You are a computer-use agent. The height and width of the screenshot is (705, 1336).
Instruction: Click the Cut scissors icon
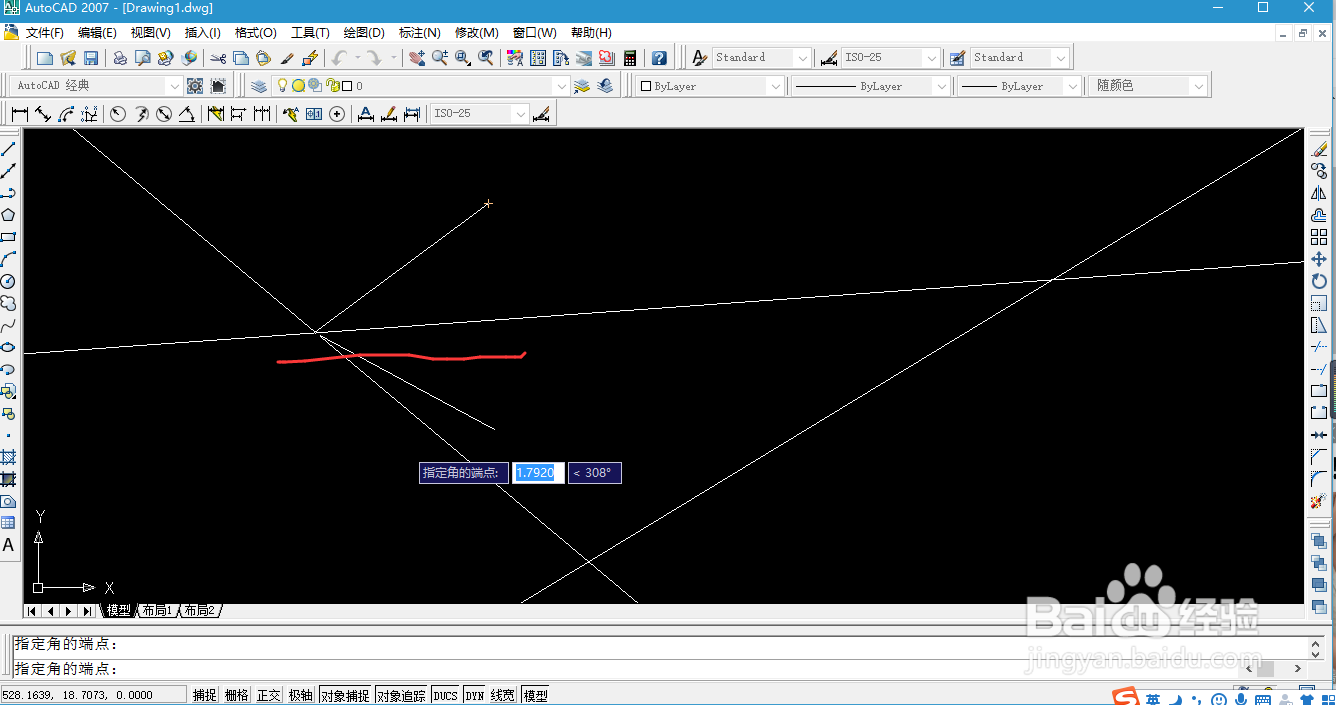217,58
